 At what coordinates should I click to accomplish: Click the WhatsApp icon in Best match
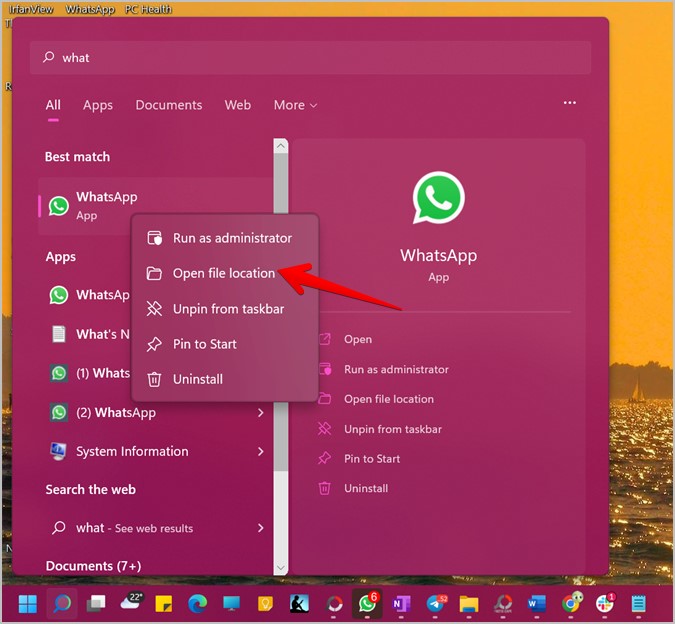click(x=59, y=206)
